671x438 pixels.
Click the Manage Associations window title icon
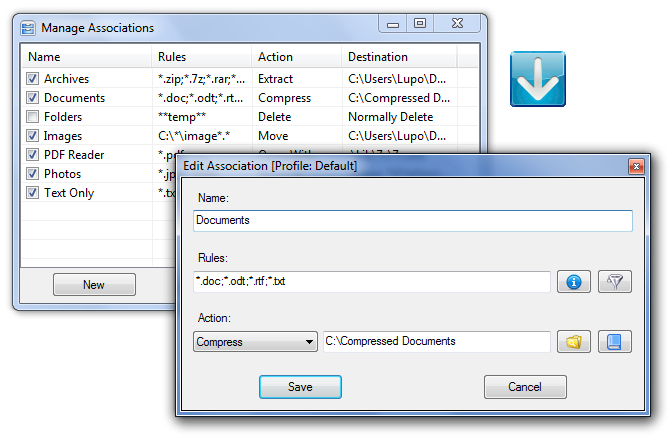coord(29,28)
